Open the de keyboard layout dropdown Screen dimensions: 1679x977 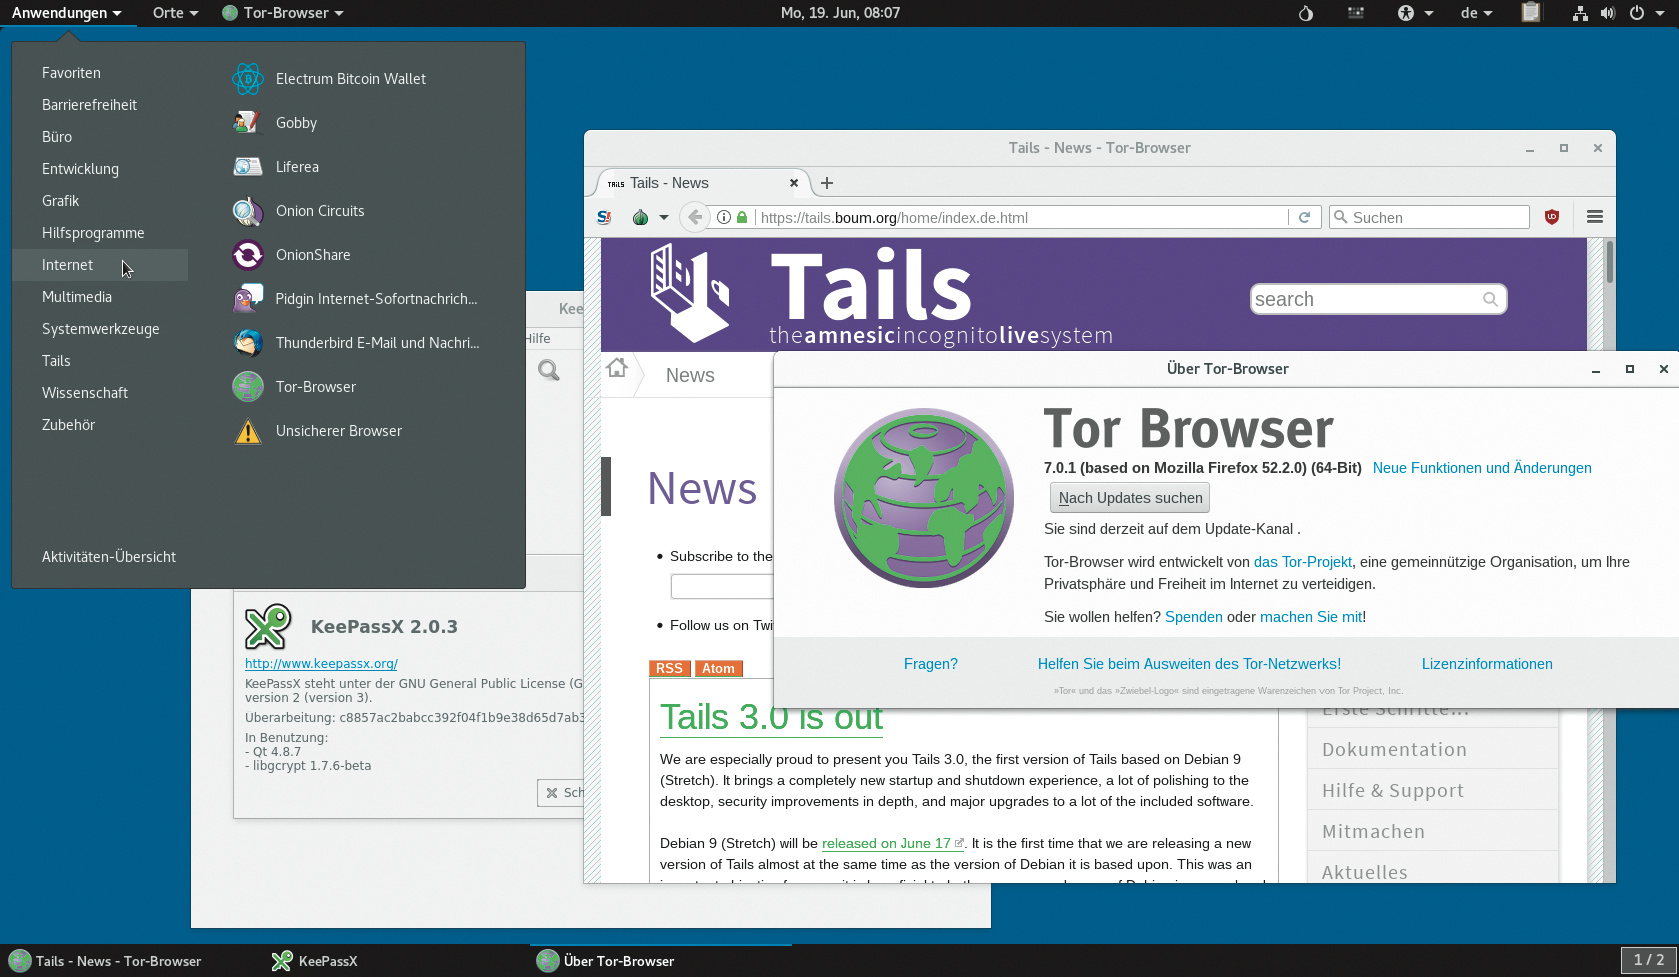click(1476, 13)
